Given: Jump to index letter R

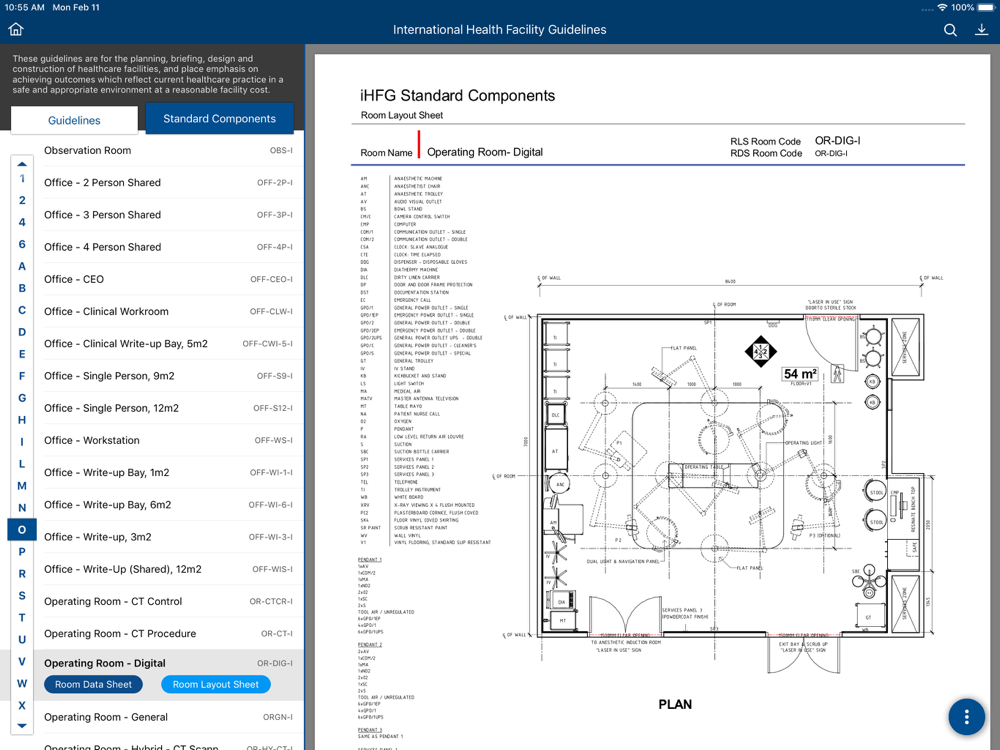Looking at the screenshot, I should 22,574.
